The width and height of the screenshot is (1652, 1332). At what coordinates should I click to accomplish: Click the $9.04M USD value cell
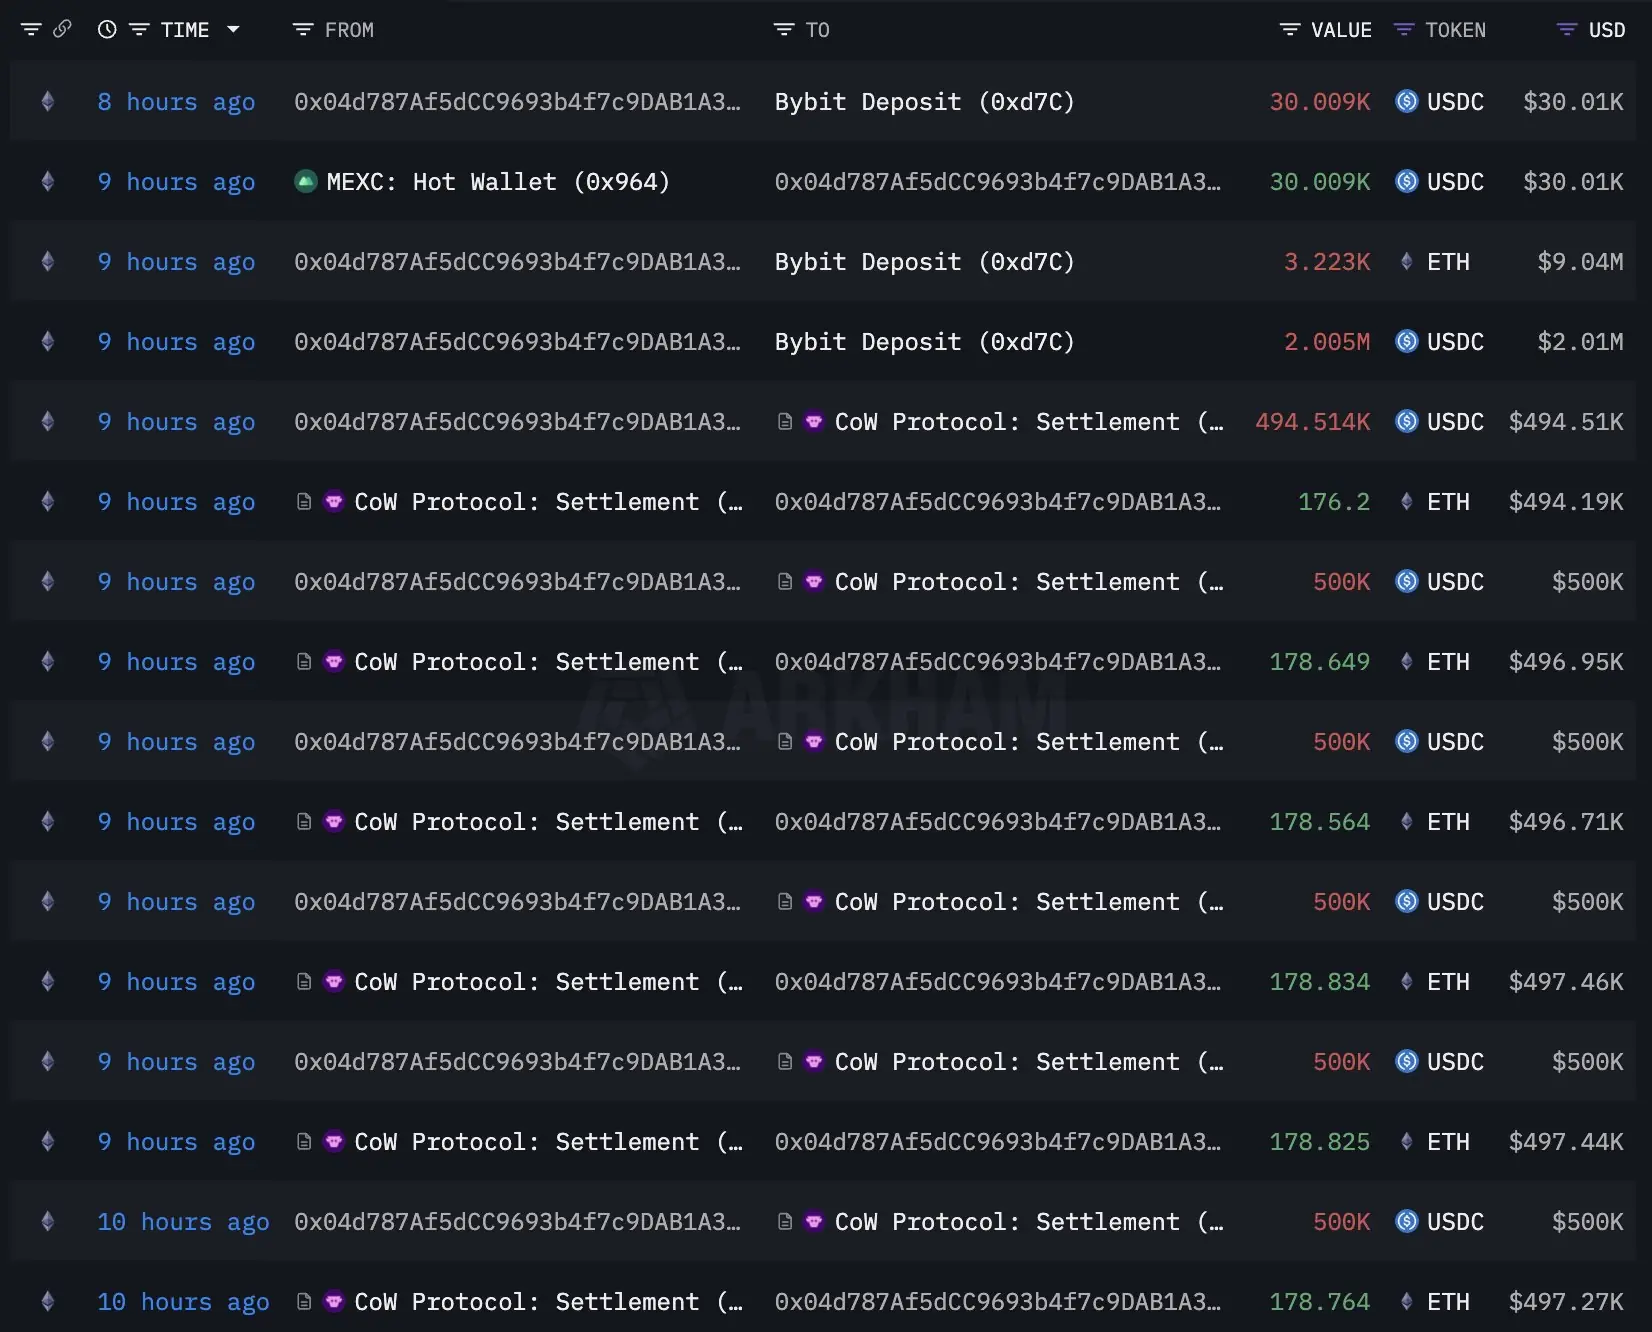[x=1580, y=262]
